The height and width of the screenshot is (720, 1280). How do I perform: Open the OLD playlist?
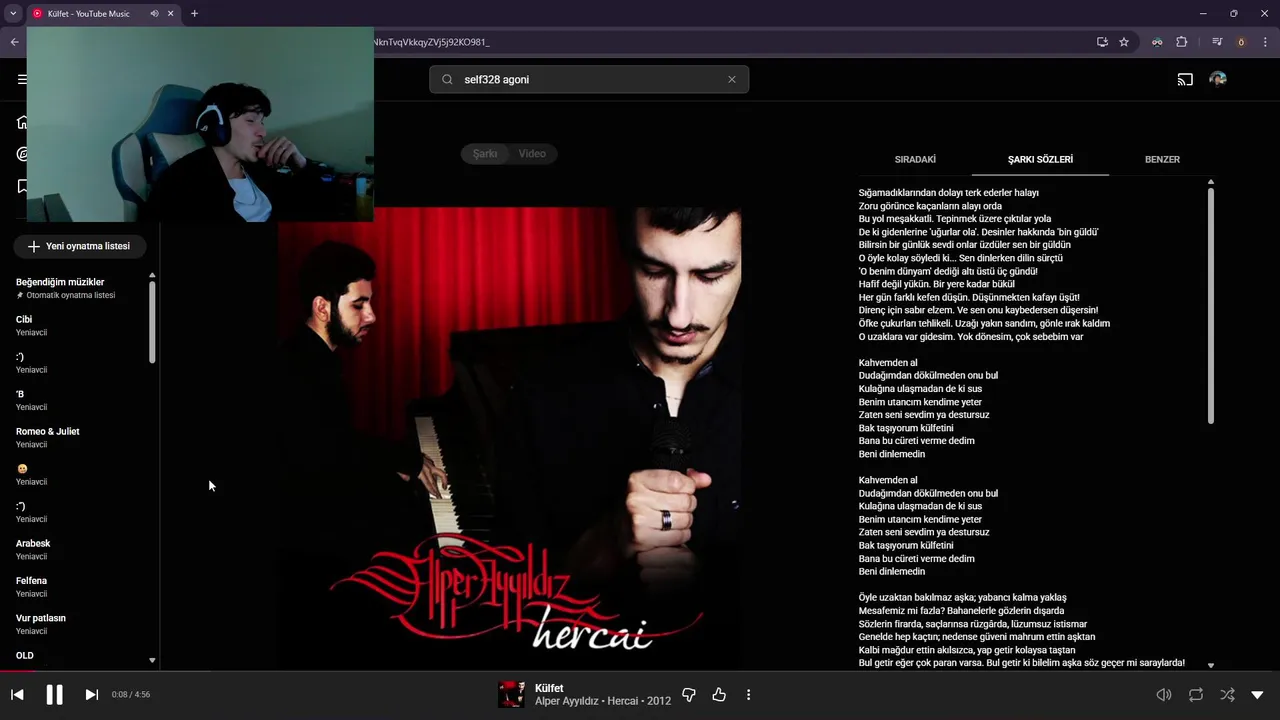click(x=24, y=655)
